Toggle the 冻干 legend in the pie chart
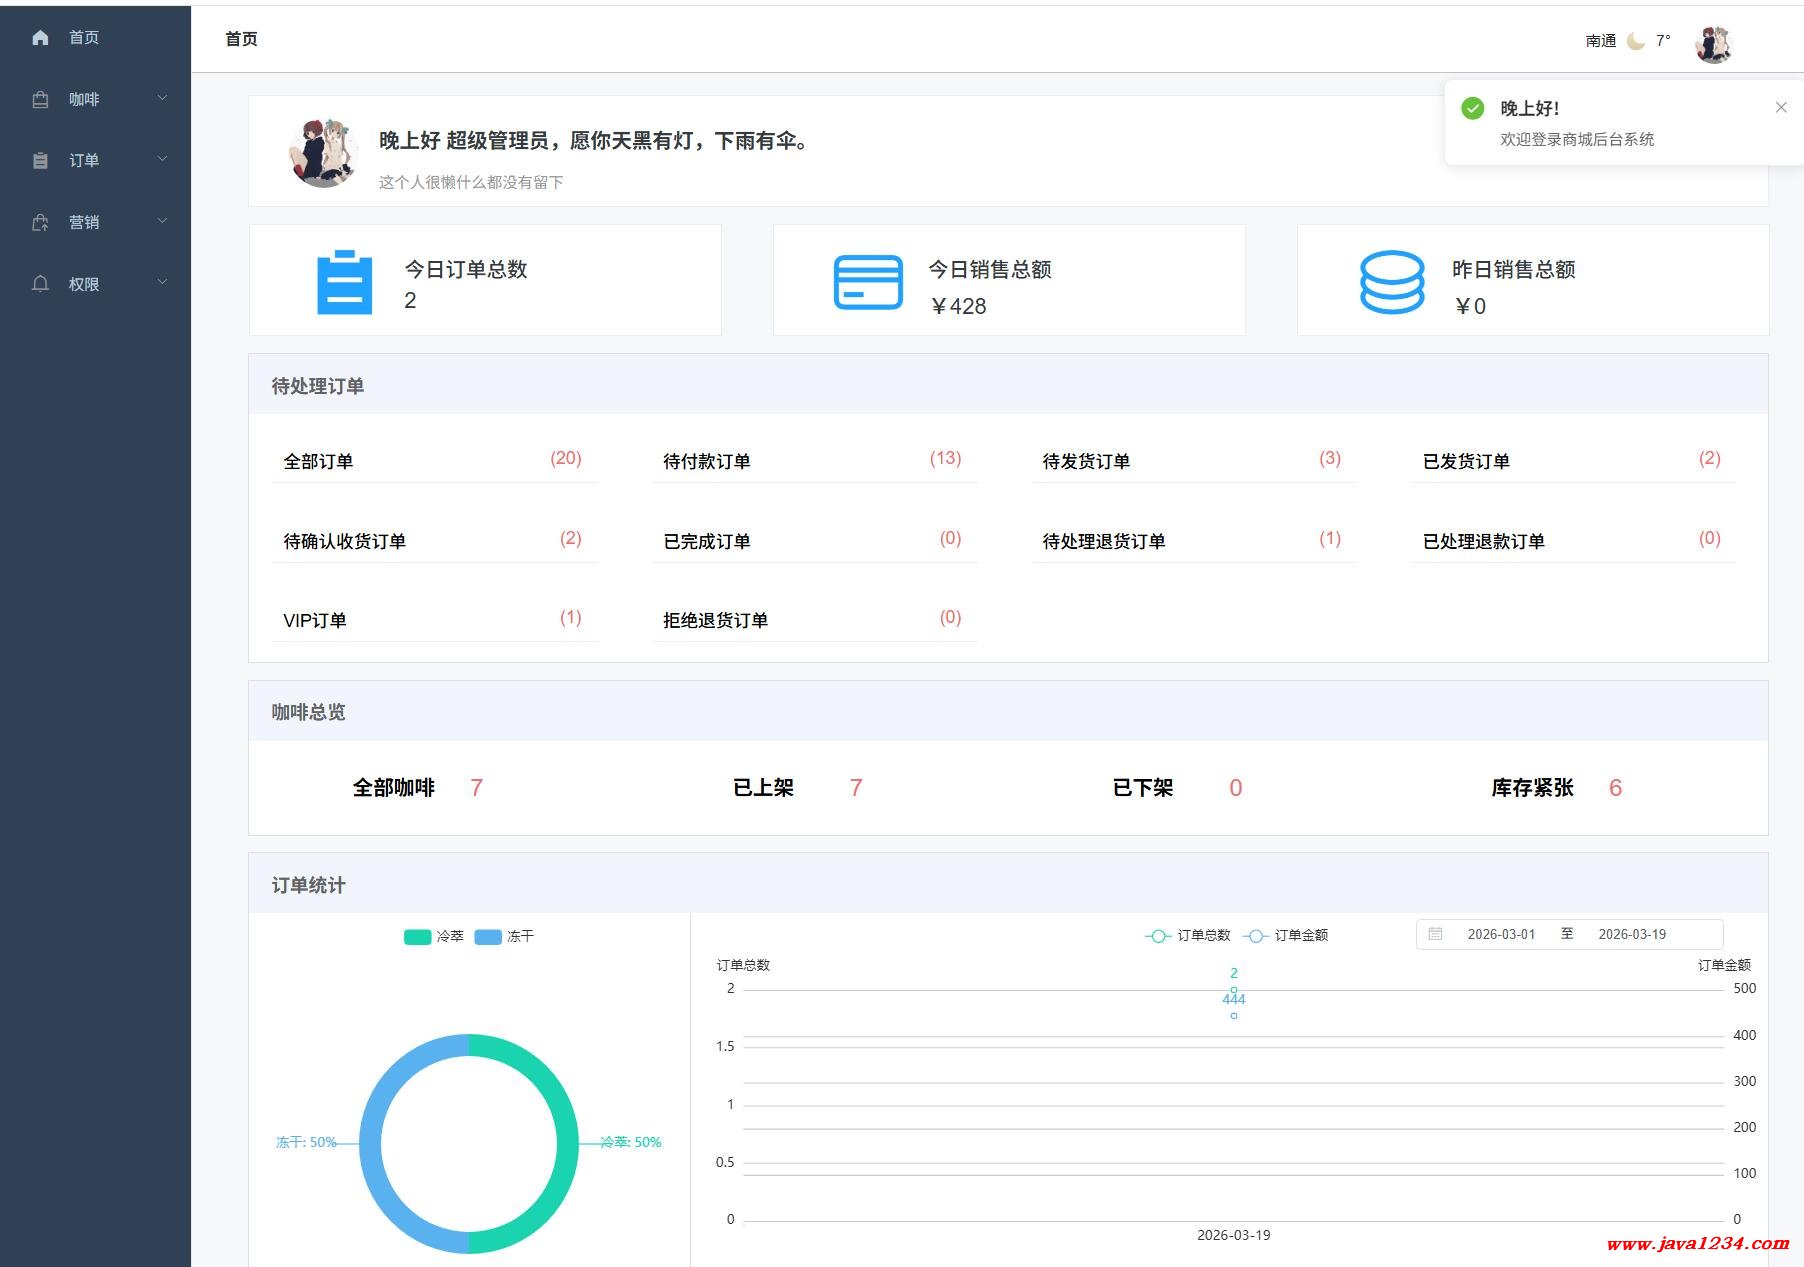Screen dimensions: 1804x1267 pyautogui.click(x=504, y=936)
